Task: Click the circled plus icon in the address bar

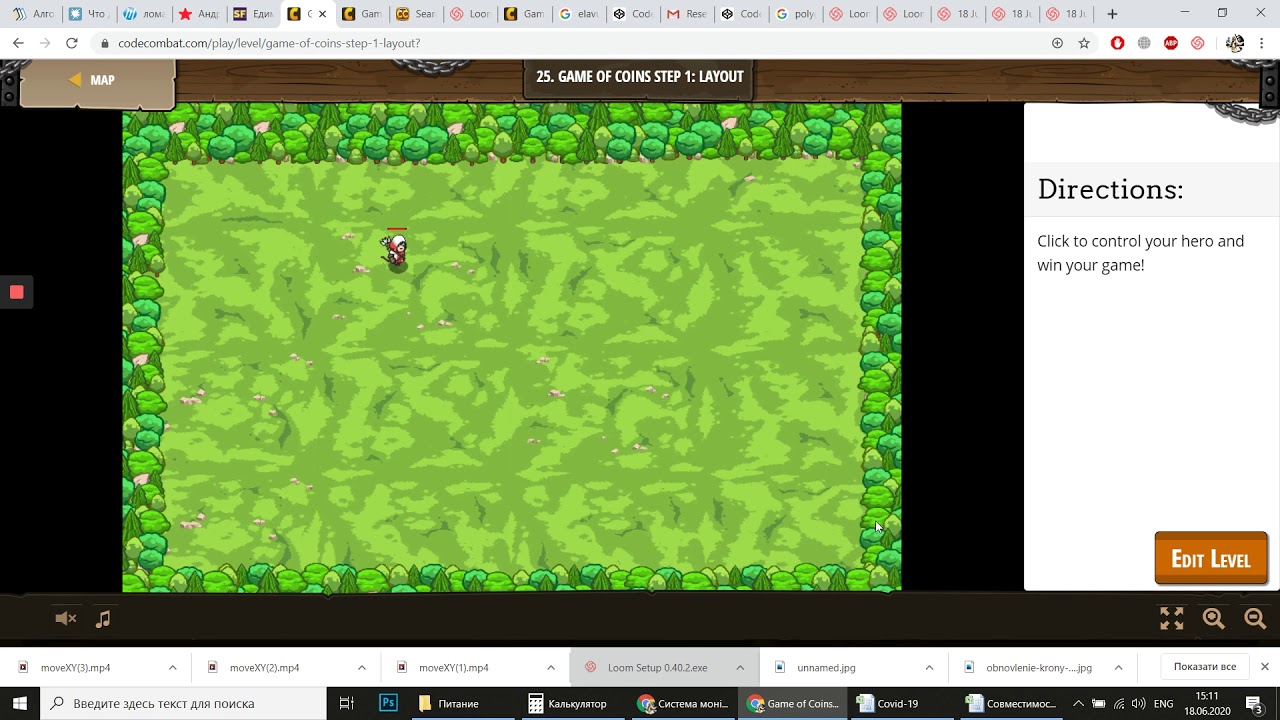Action: click(x=1057, y=43)
